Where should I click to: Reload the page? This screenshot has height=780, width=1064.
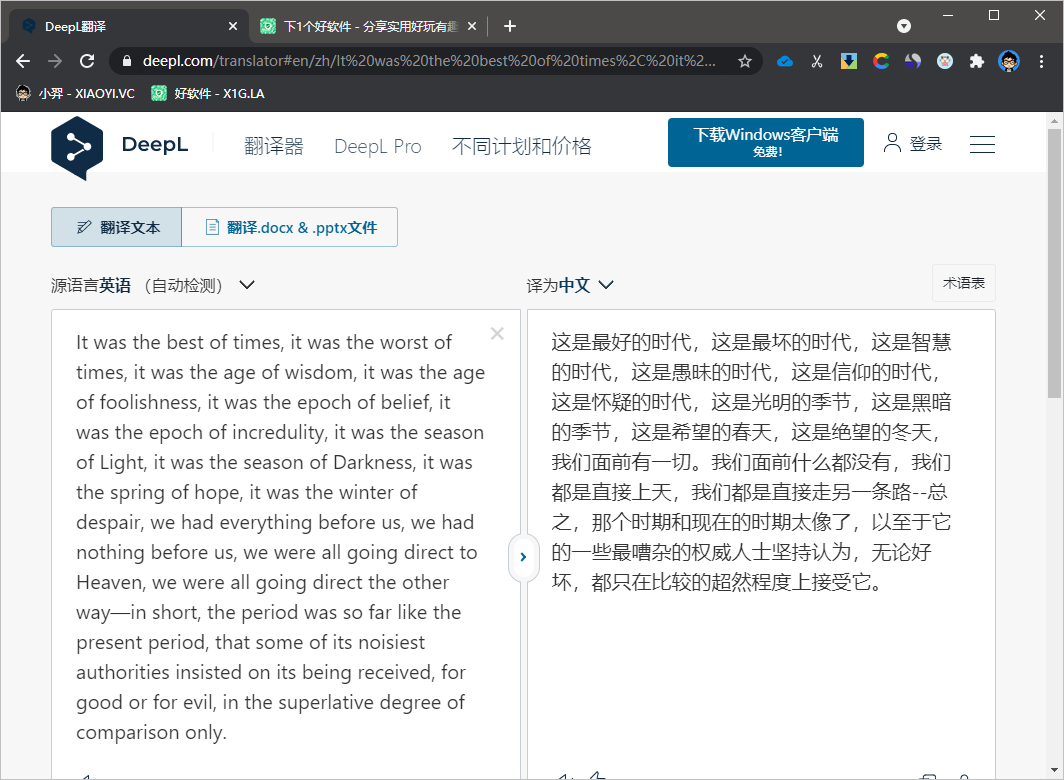point(87,61)
